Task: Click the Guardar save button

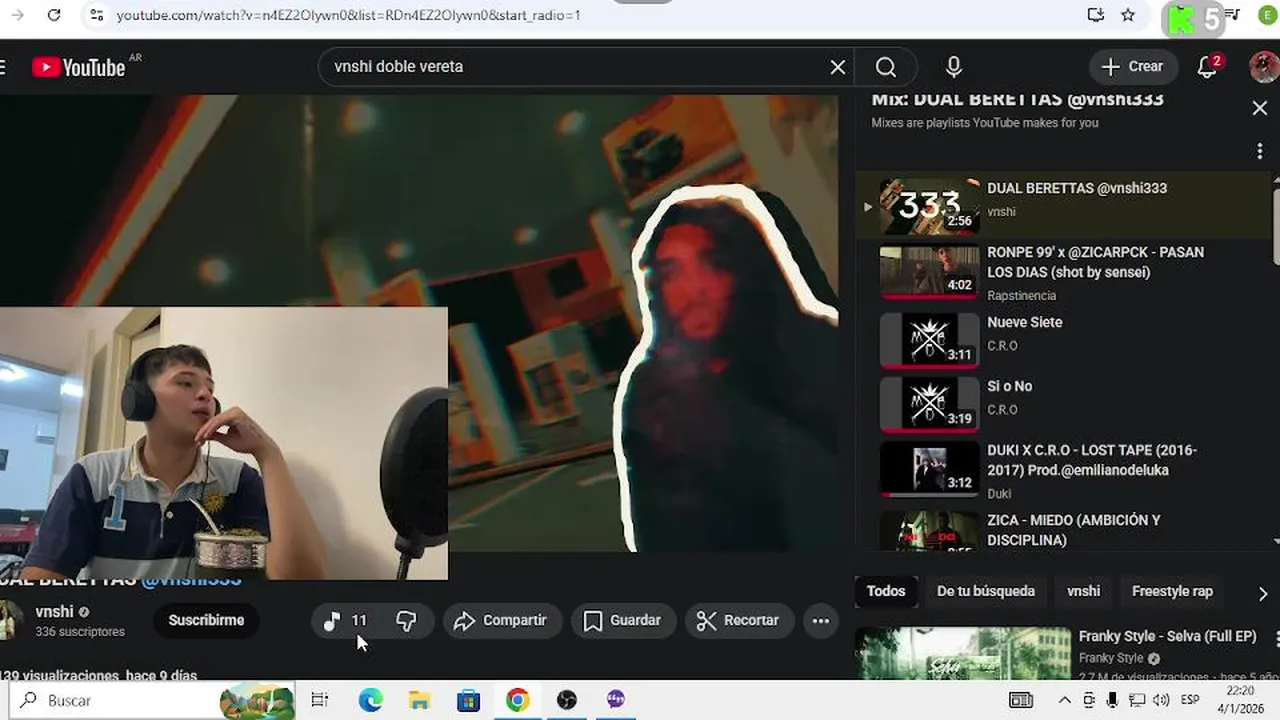Action: [x=623, y=621]
